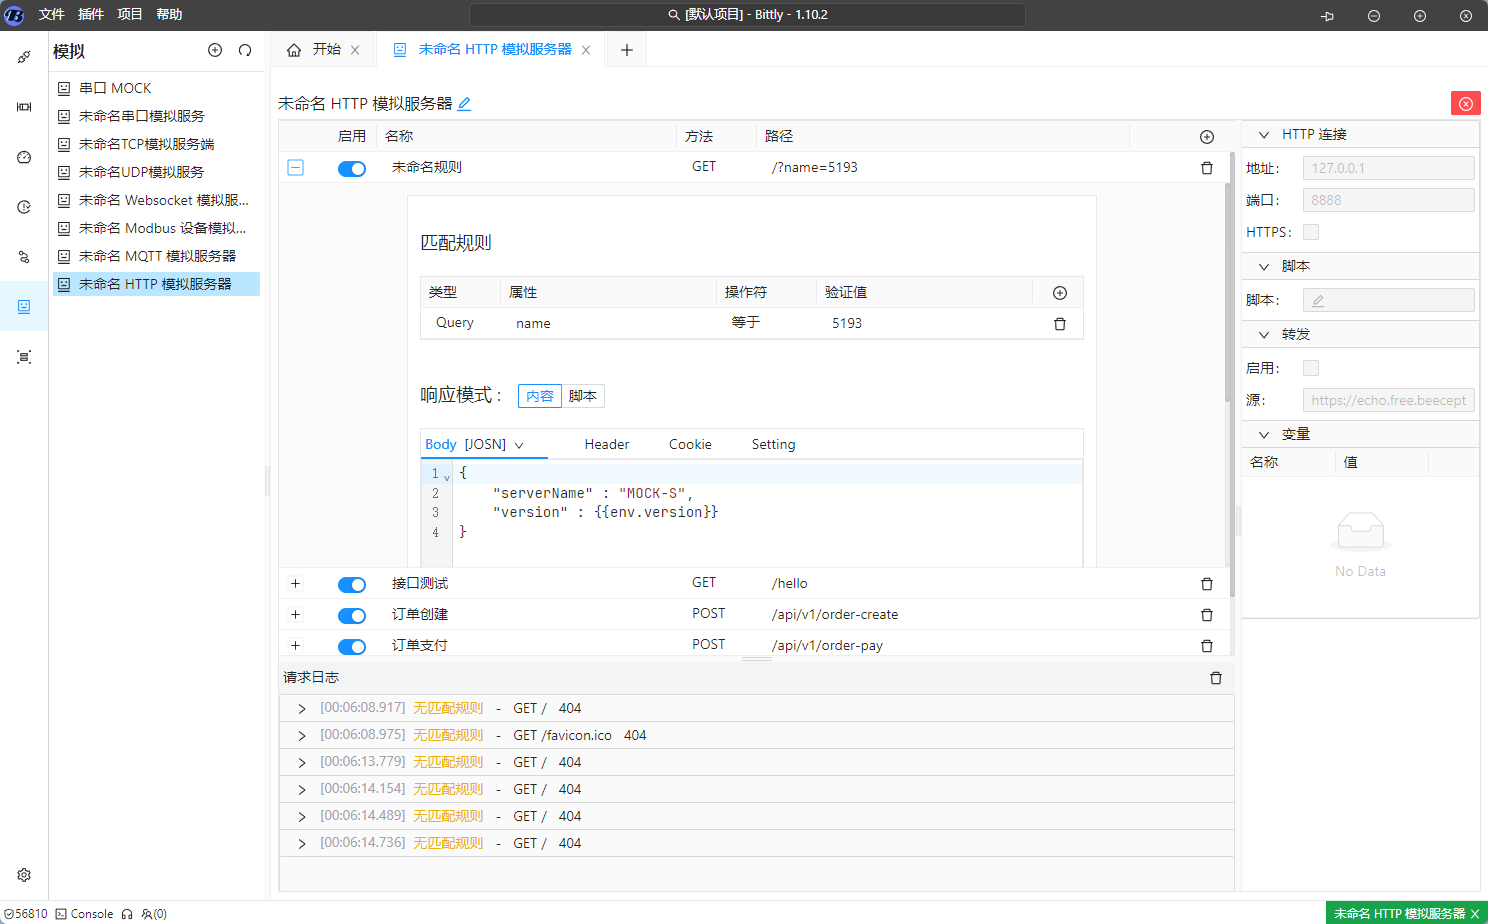Click the 端口 input field
The height and width of the screenshot is (924, 1488).
coord(1387,200)
